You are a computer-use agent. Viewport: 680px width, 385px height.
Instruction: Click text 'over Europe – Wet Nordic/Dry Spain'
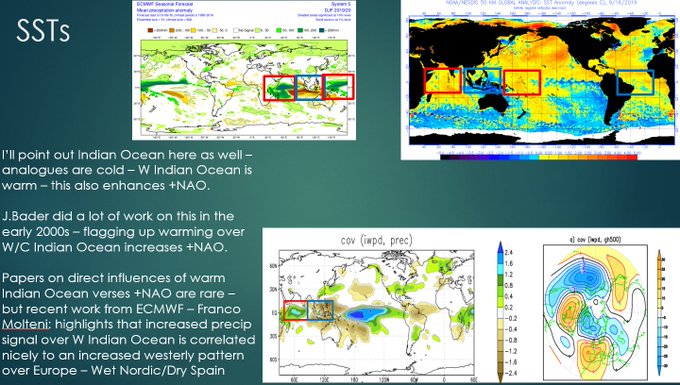tap(113, 371)
